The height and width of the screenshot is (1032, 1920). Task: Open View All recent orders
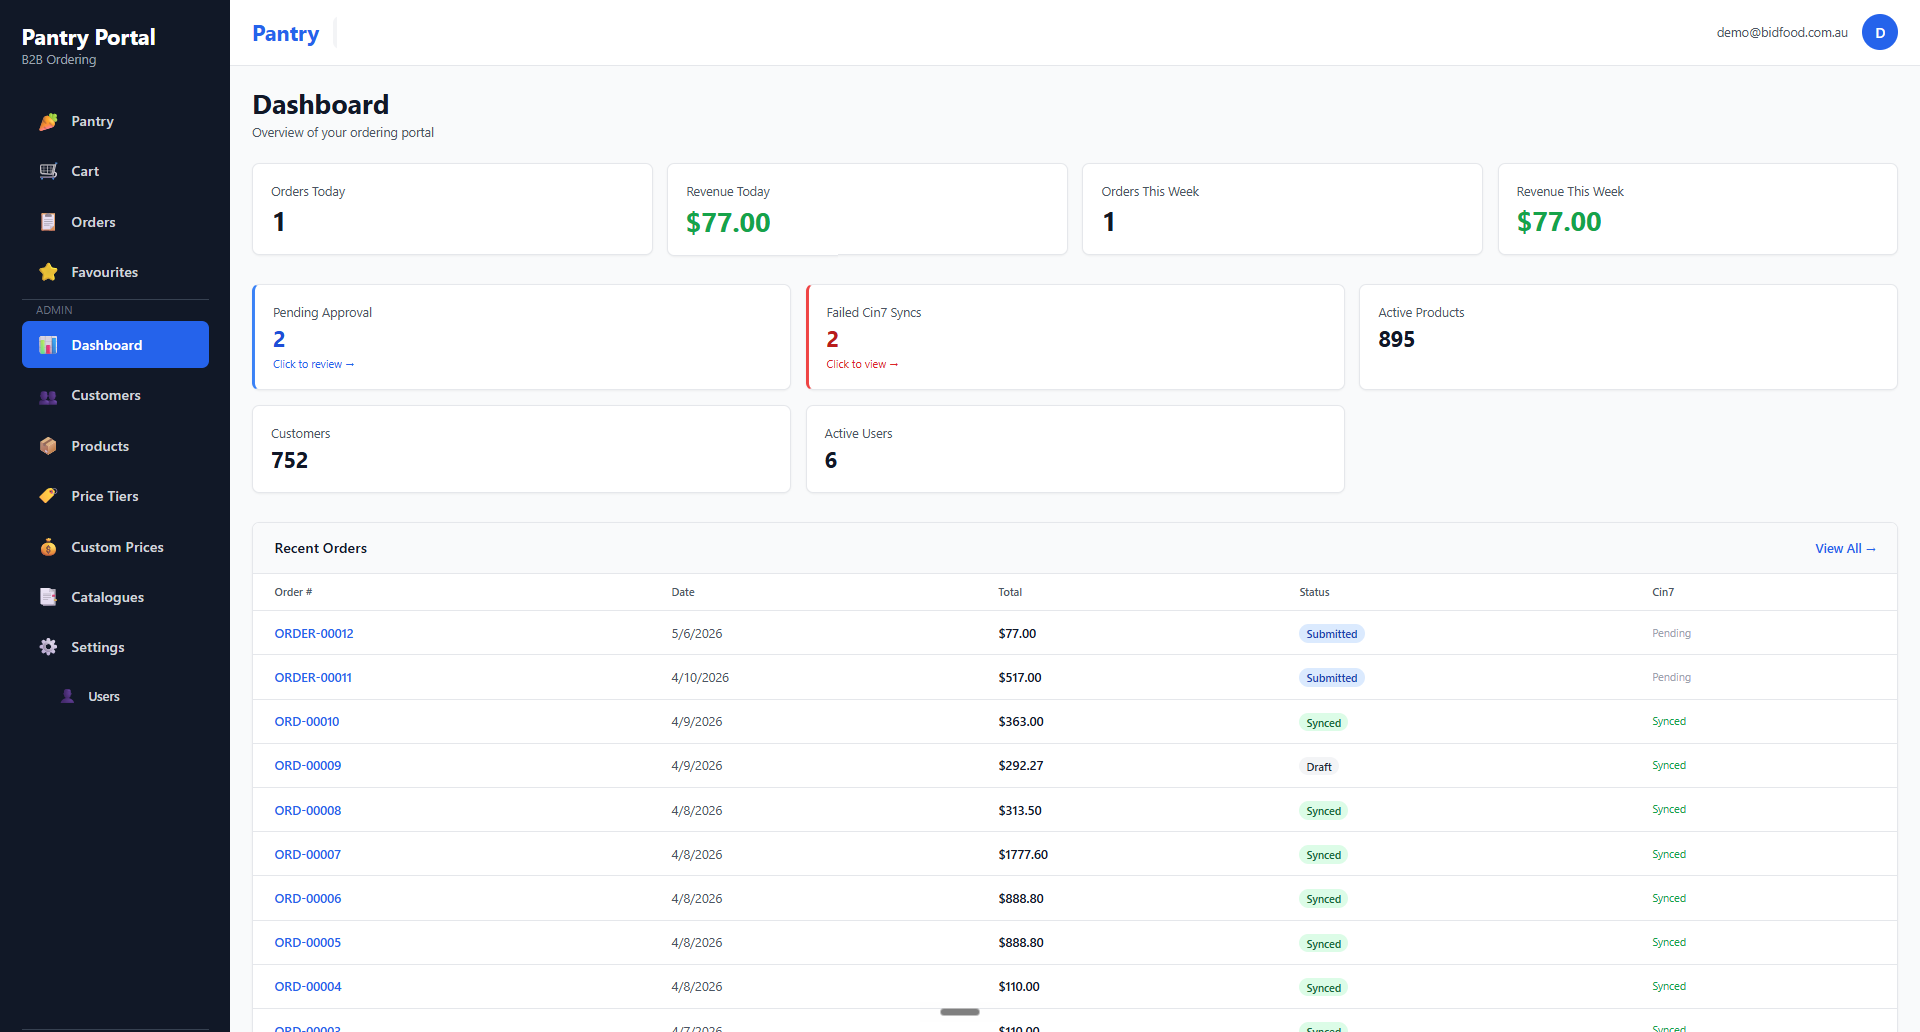click(1845, 548)
